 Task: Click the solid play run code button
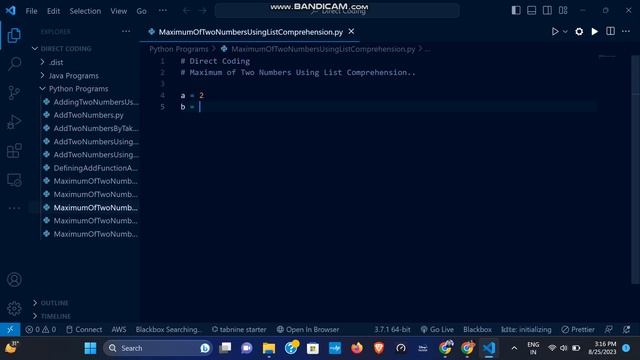click(x=595, y=31)
